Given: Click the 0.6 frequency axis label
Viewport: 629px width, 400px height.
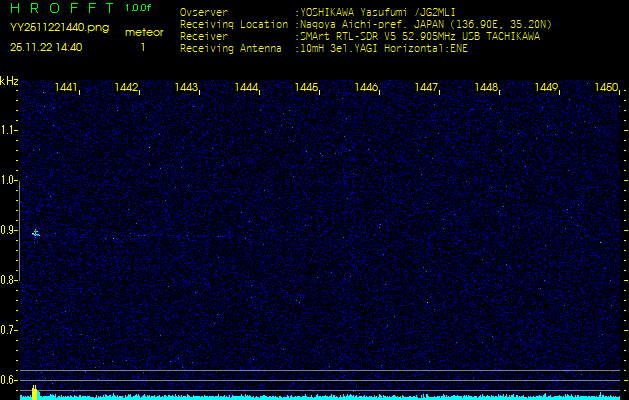Looking at the screenshot, I should click(9, 379).
